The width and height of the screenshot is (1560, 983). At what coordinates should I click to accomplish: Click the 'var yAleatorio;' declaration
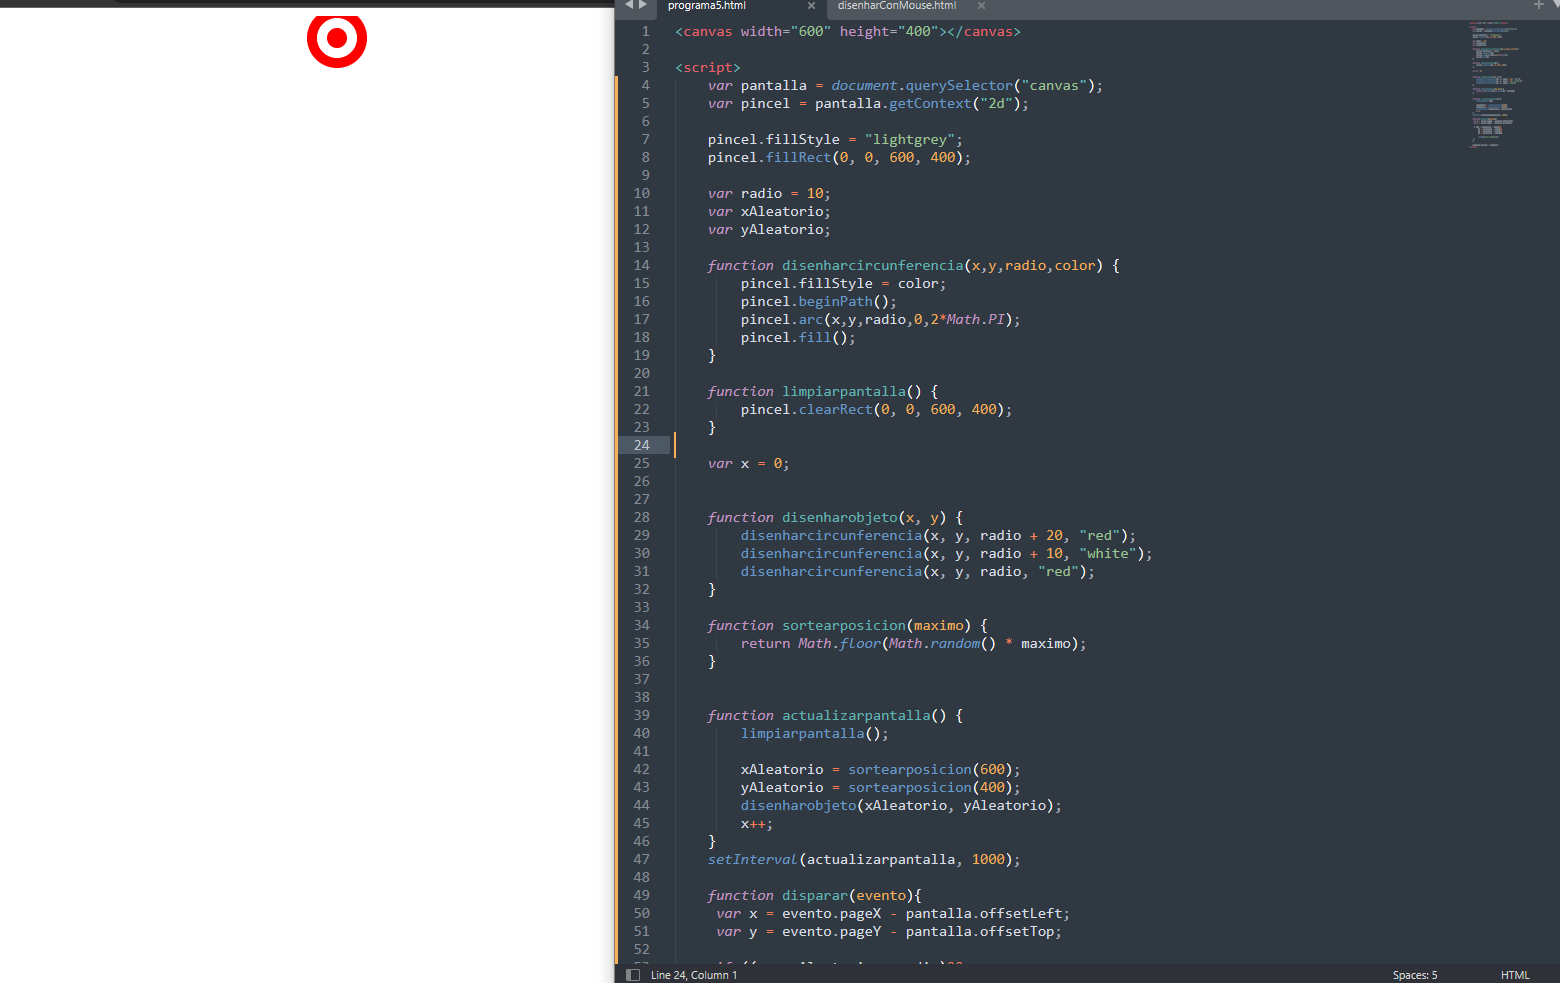tap(769, 229)
